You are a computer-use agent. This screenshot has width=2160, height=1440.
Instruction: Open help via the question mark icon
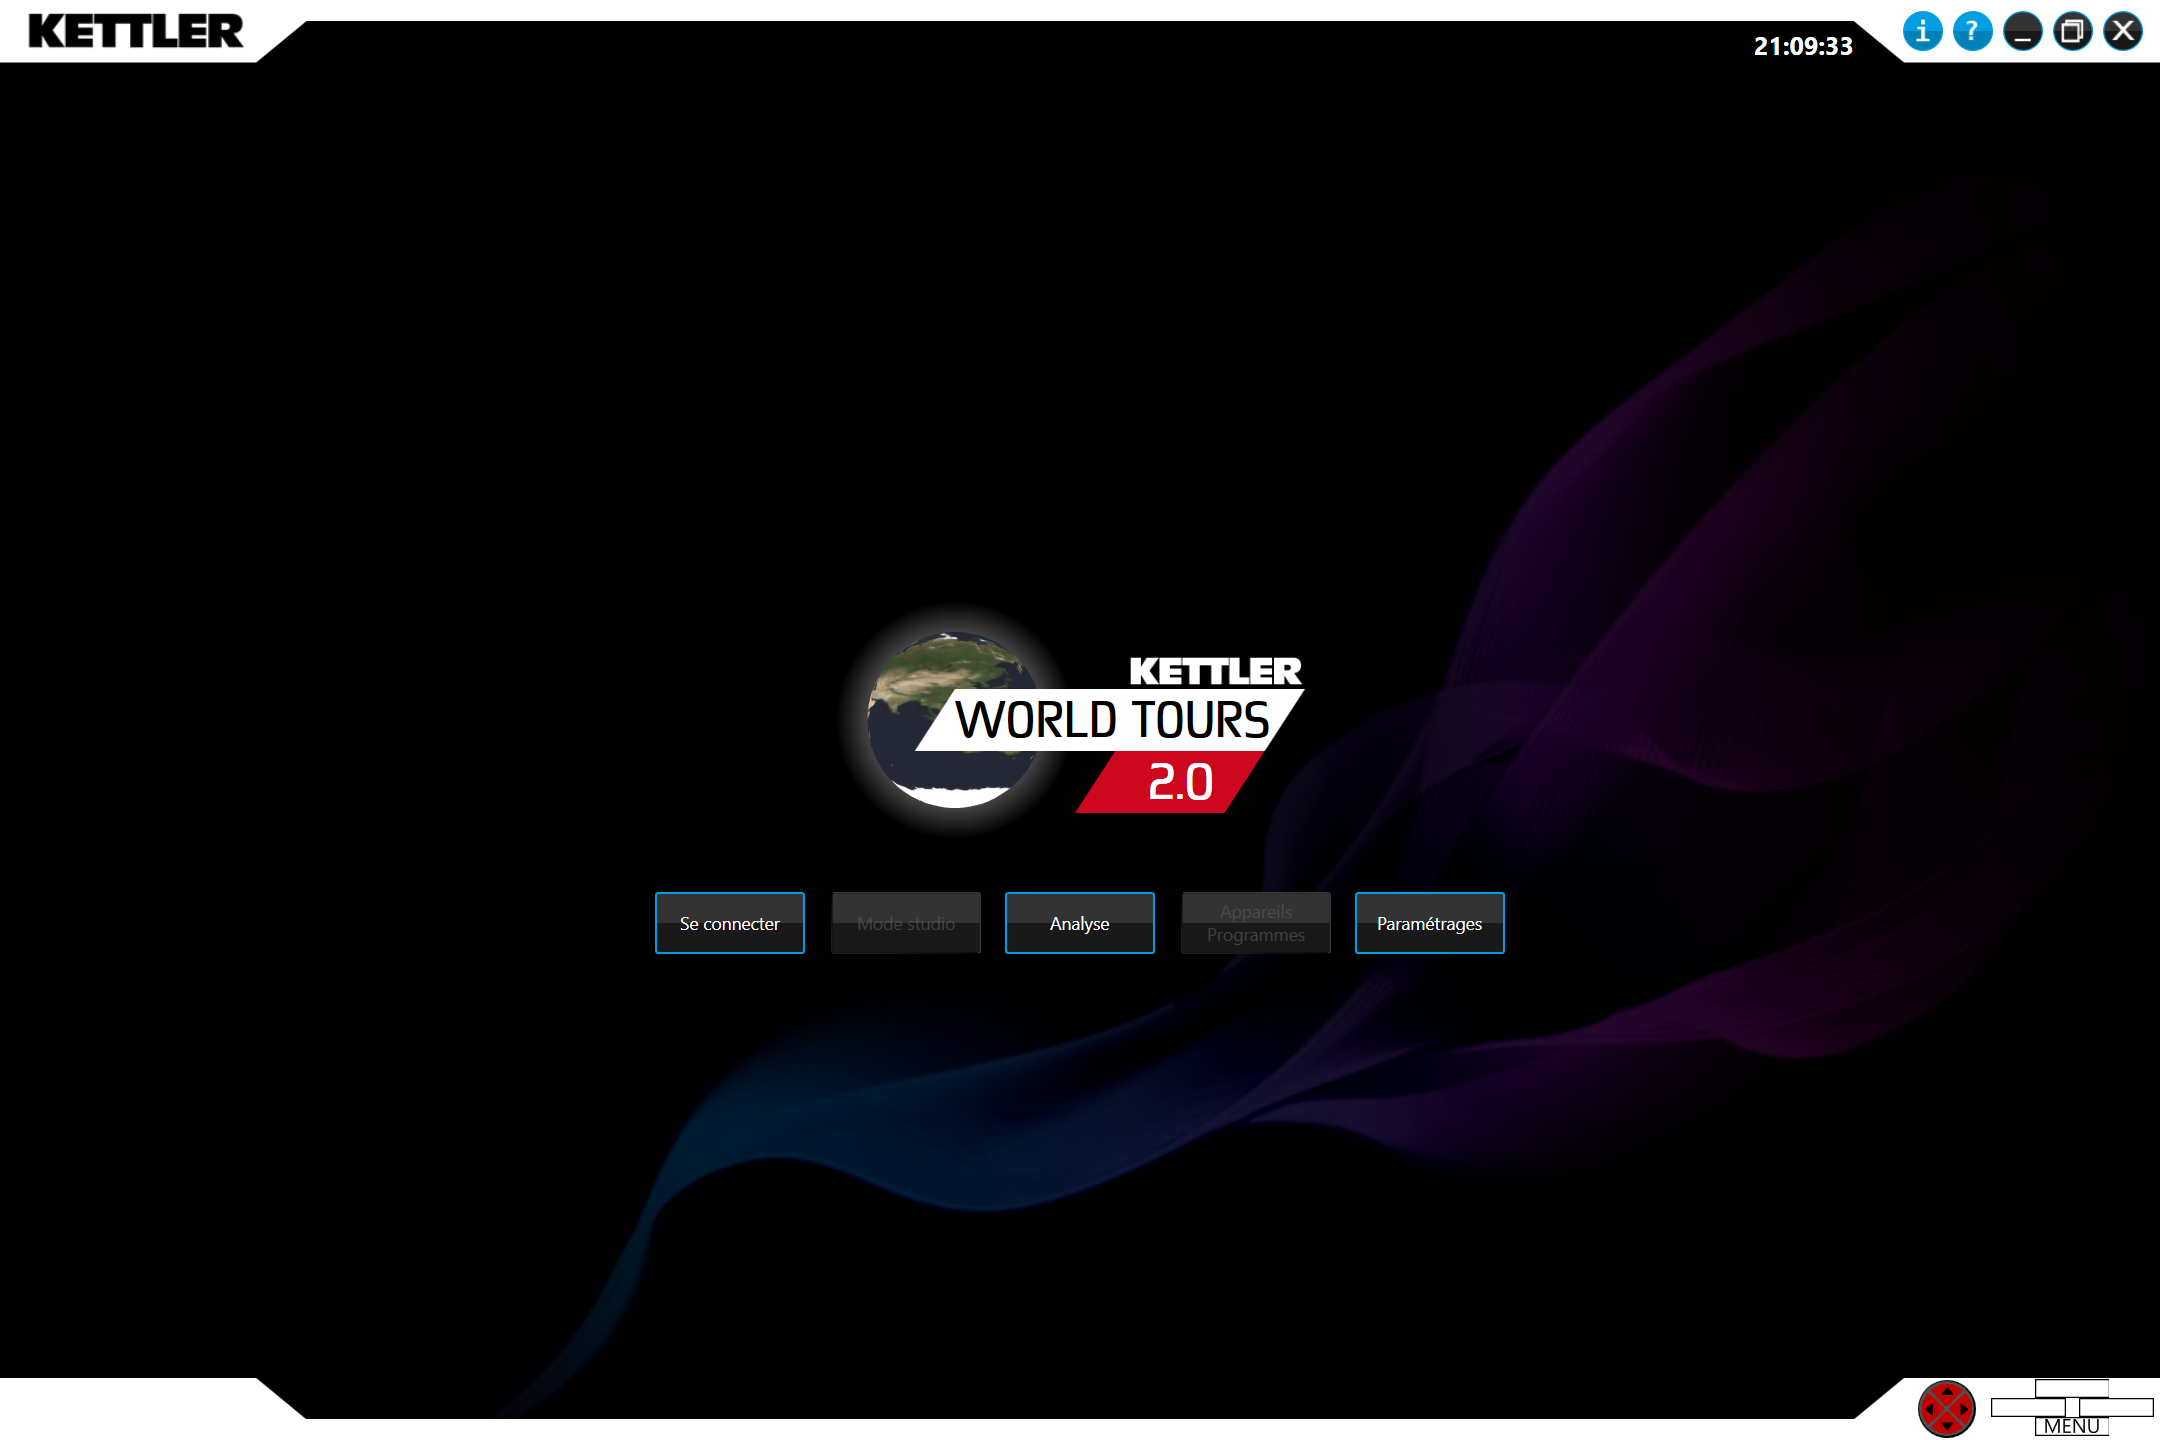click(1972, 31)
